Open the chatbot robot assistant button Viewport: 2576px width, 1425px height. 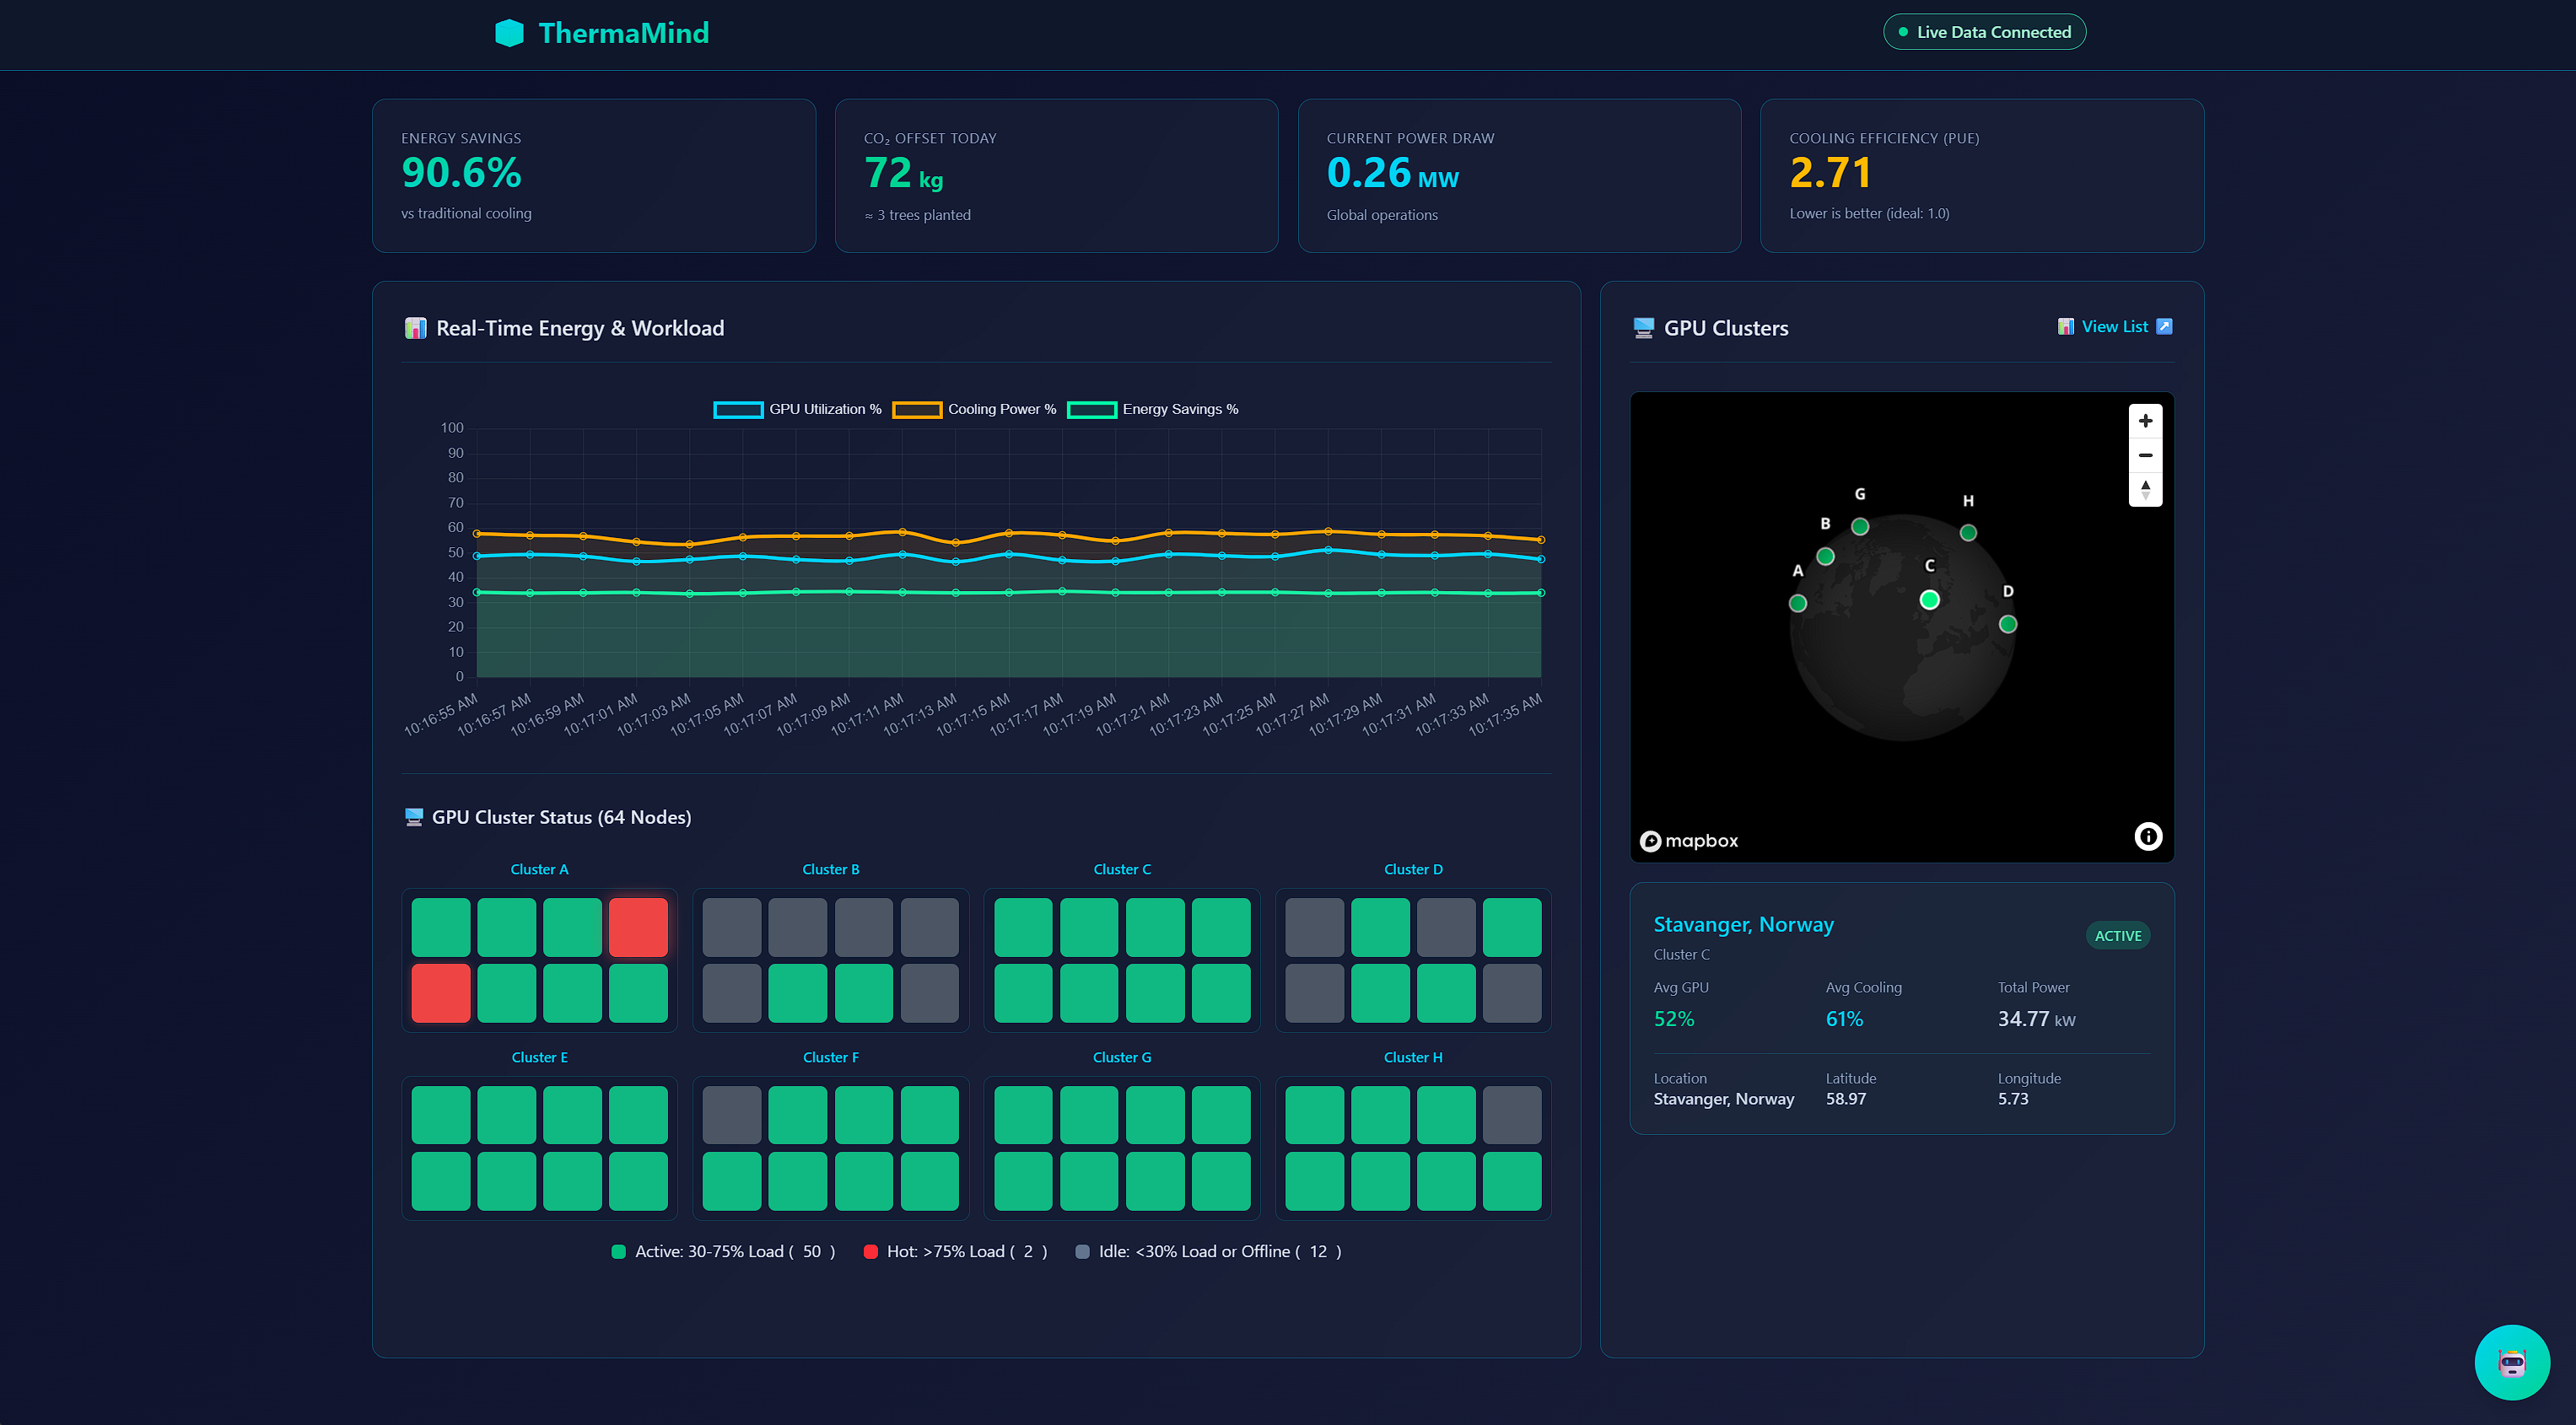2511,1362
